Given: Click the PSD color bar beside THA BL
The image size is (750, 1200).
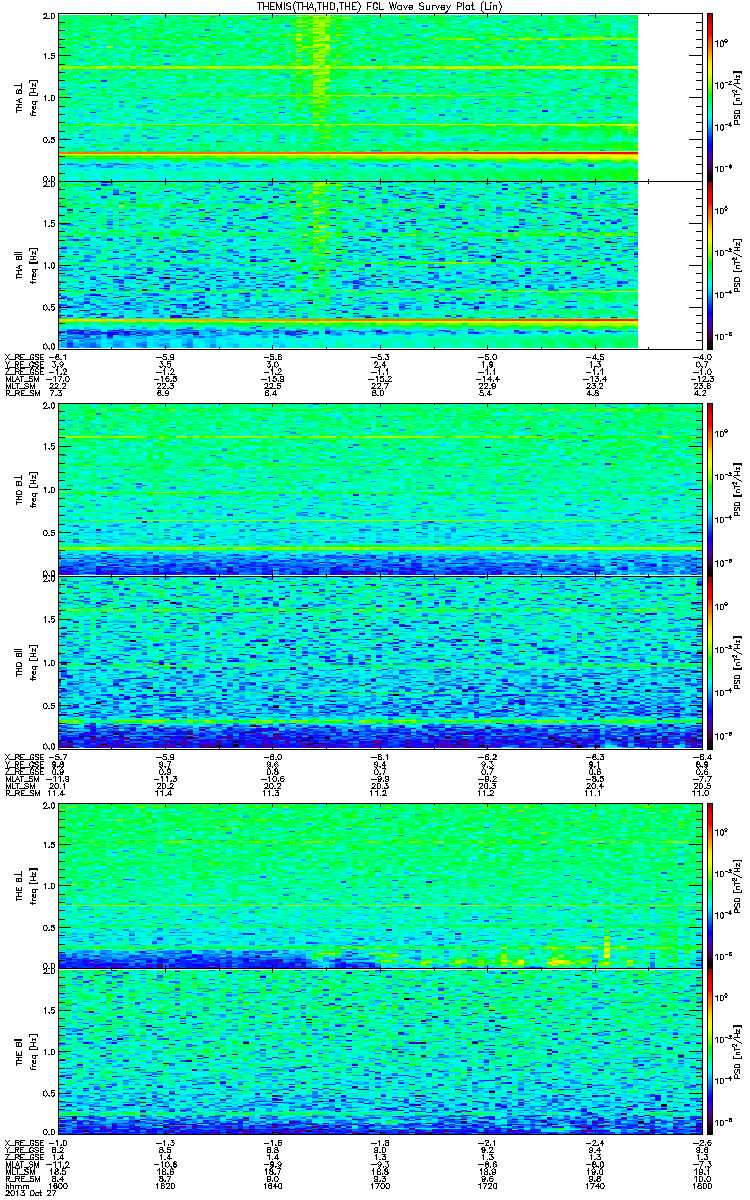Looking at the screenshot, I should [x=710, y=97].
